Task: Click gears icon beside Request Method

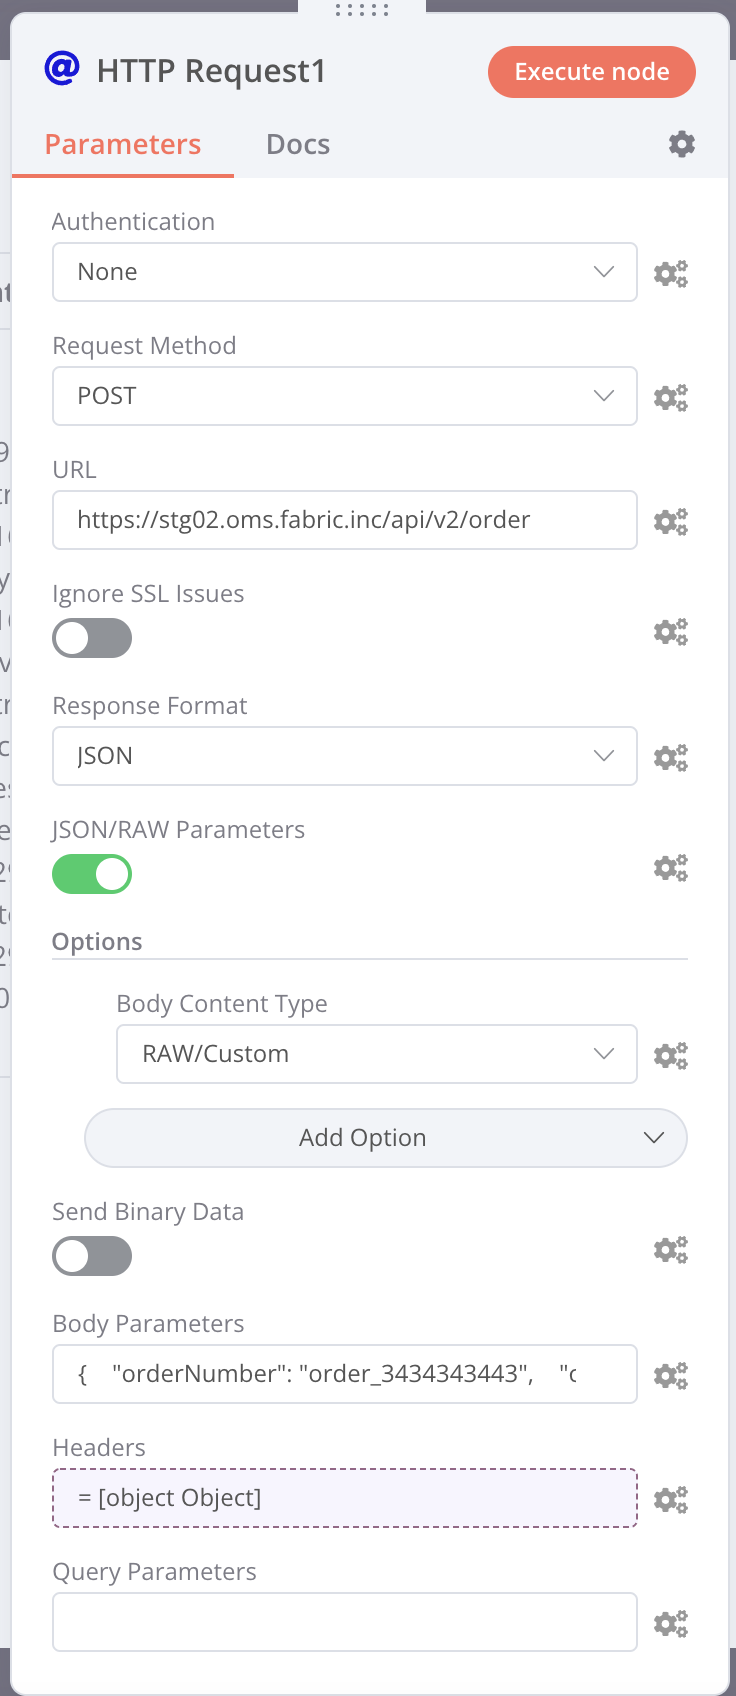Action: click(671, 397)
